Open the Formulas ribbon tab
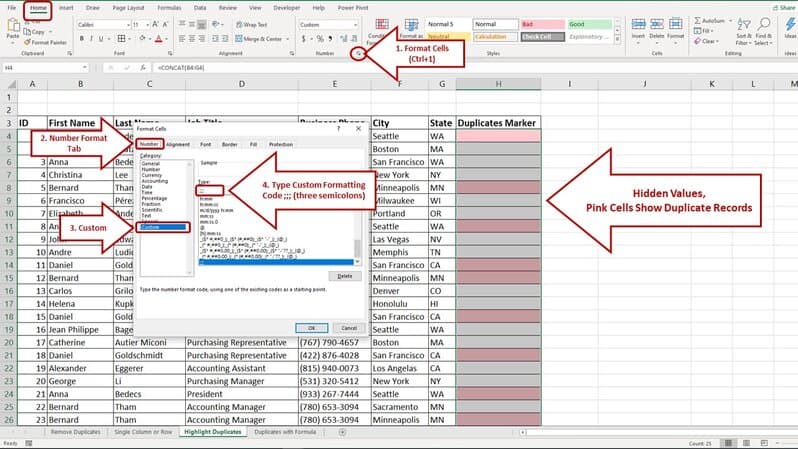Viewport: 798px width, 449px height. pyautogui.click(x=169, y=8)
